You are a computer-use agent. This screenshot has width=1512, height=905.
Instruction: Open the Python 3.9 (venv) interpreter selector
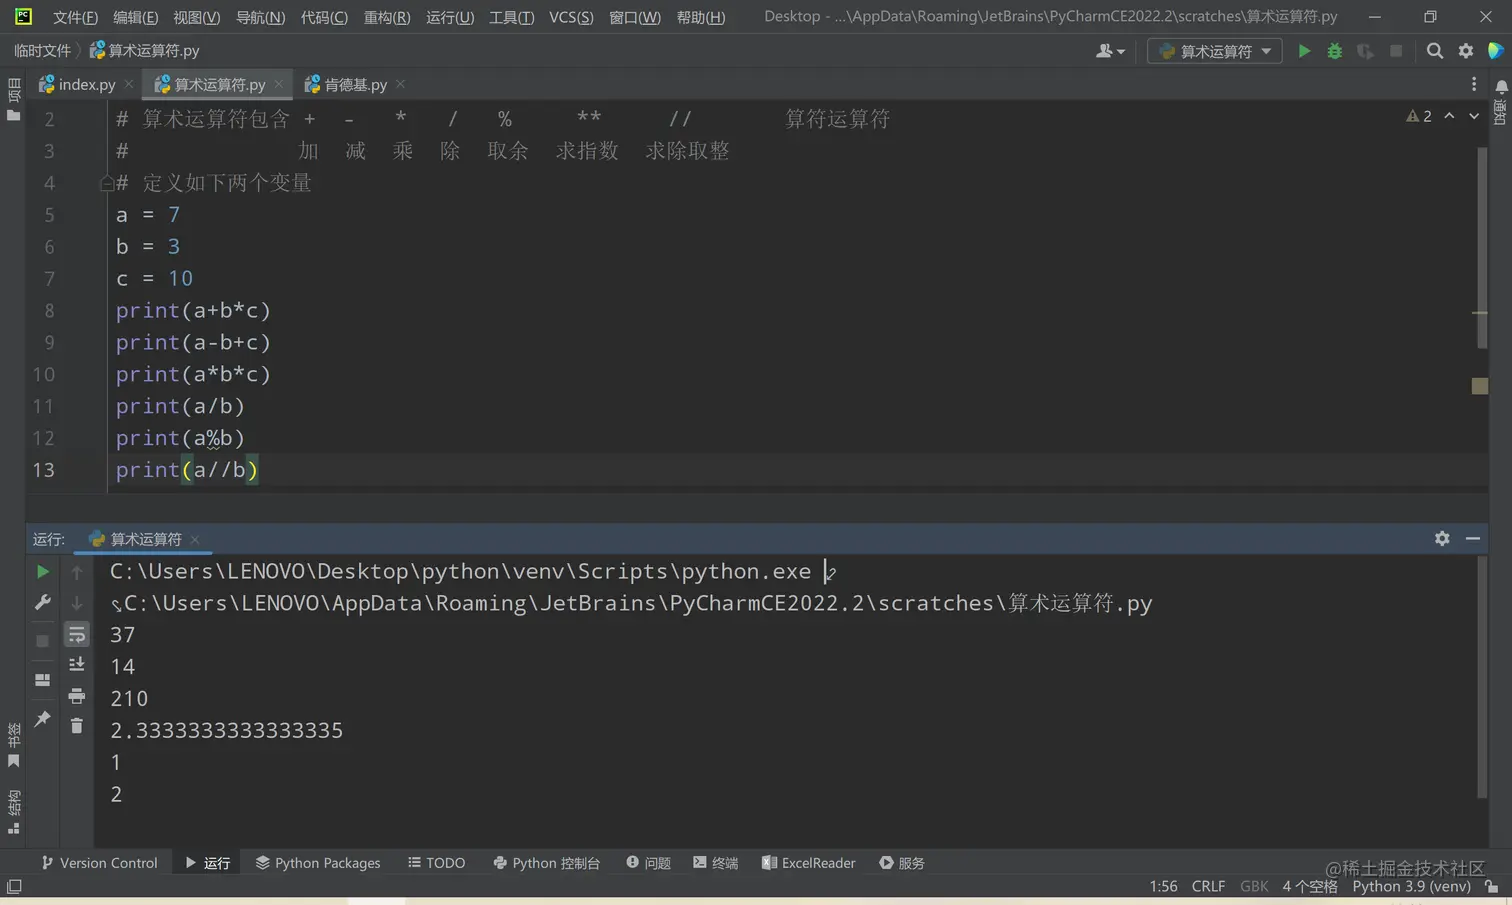click(1411, 887)
